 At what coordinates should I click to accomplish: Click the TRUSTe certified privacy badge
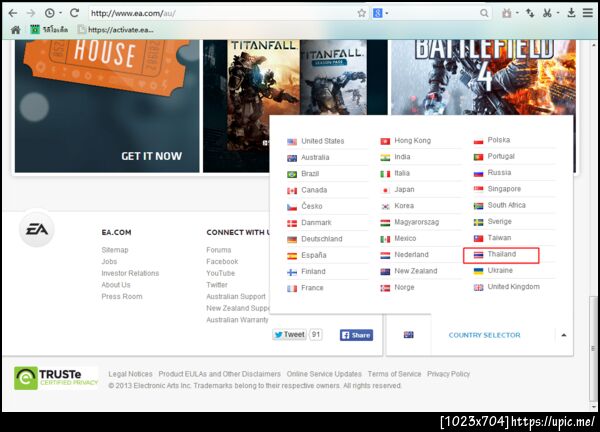[56, 378]
